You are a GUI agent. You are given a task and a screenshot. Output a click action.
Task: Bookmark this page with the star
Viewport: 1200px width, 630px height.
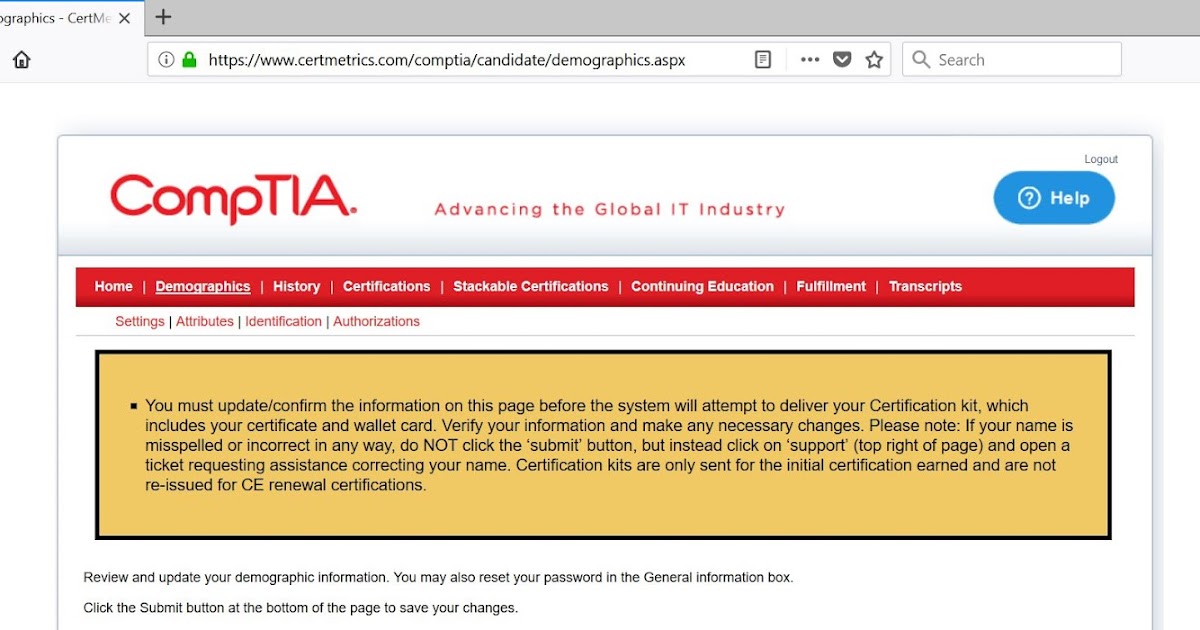point(874,59)
